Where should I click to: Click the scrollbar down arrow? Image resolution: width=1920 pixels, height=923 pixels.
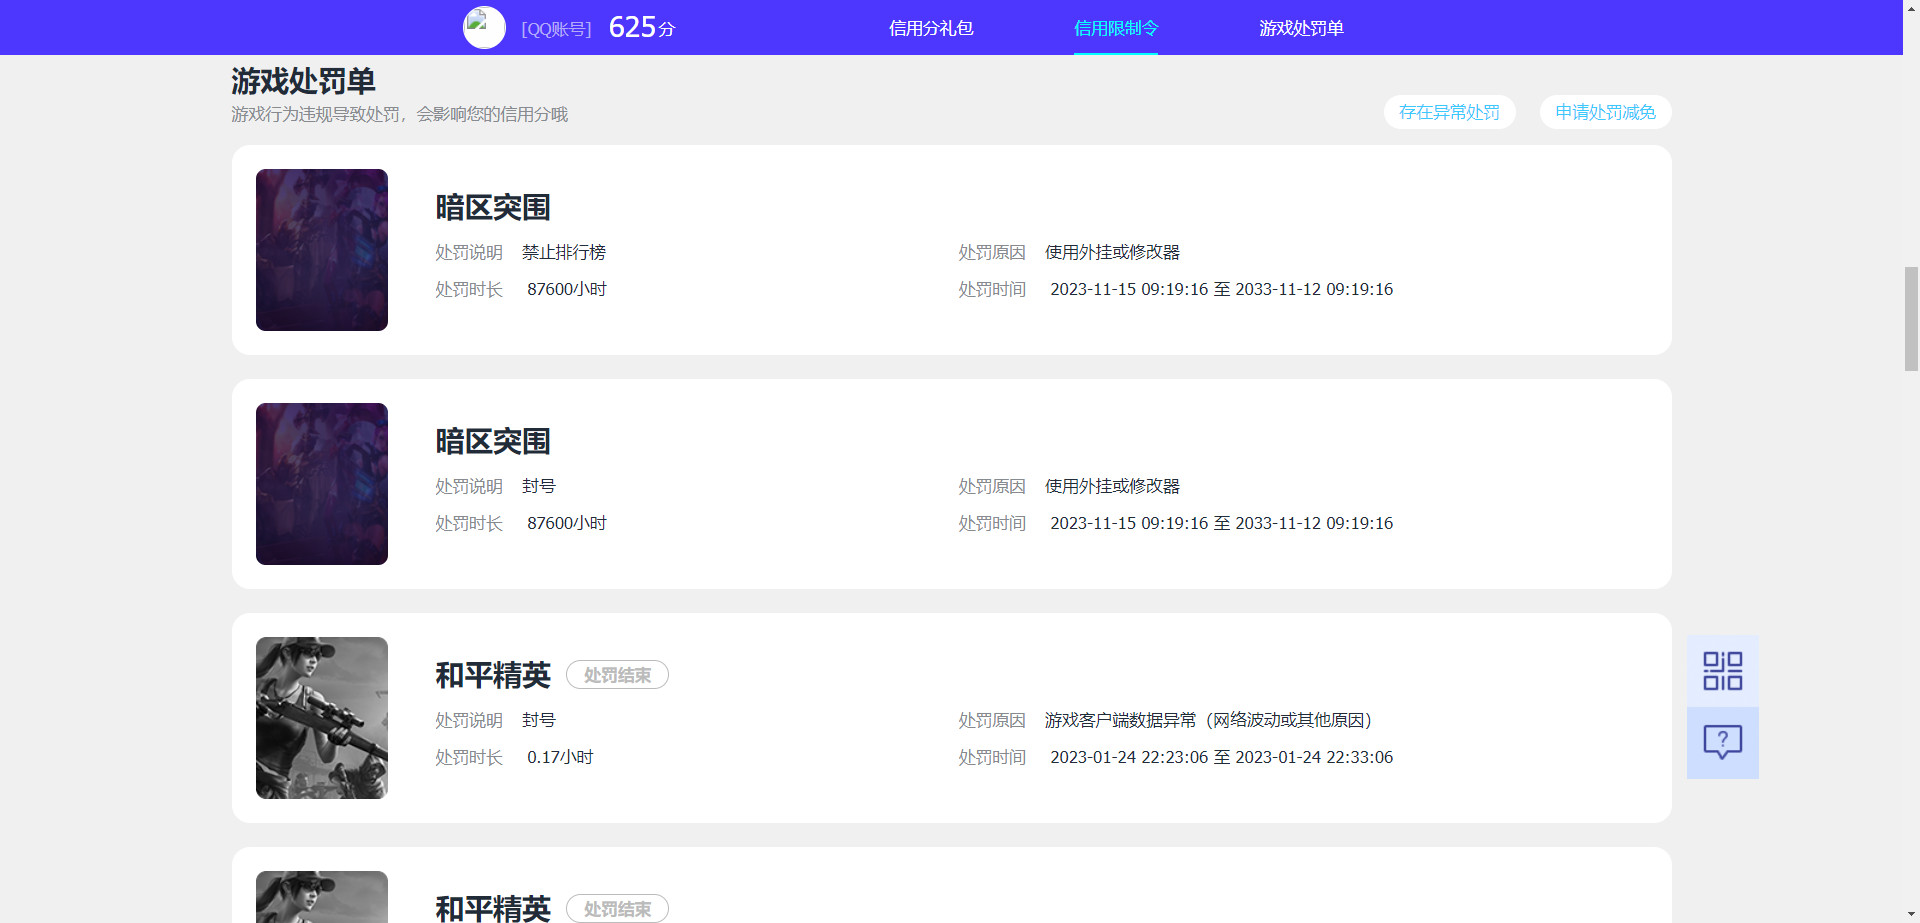(1911, 914)
